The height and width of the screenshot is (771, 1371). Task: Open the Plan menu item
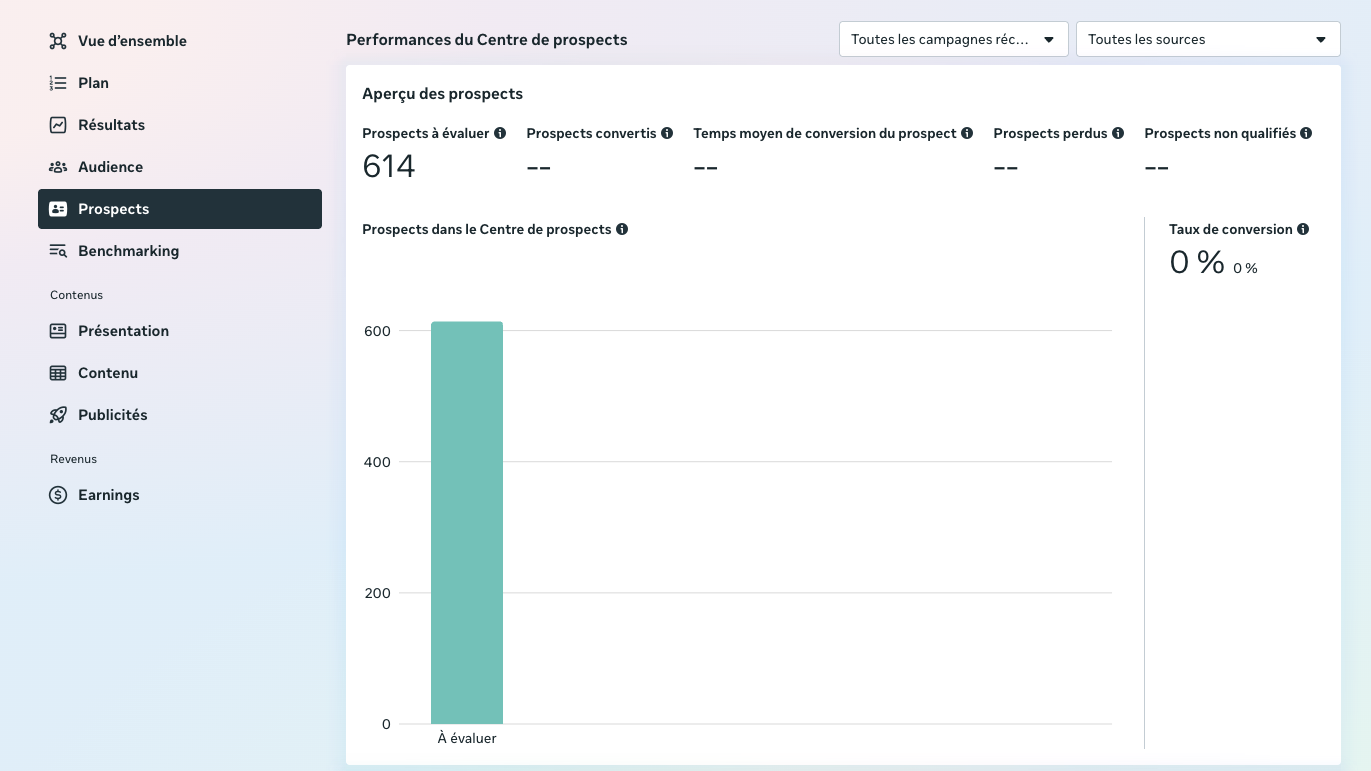[x=180, y=83]
